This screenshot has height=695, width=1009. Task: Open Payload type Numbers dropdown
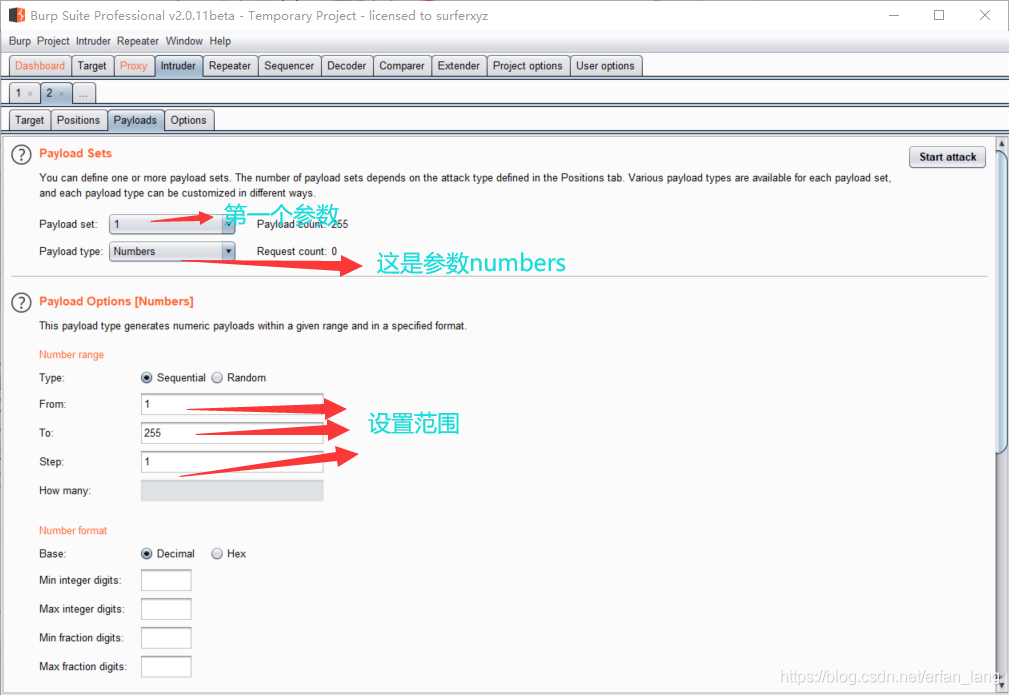[x=172, y=251]
